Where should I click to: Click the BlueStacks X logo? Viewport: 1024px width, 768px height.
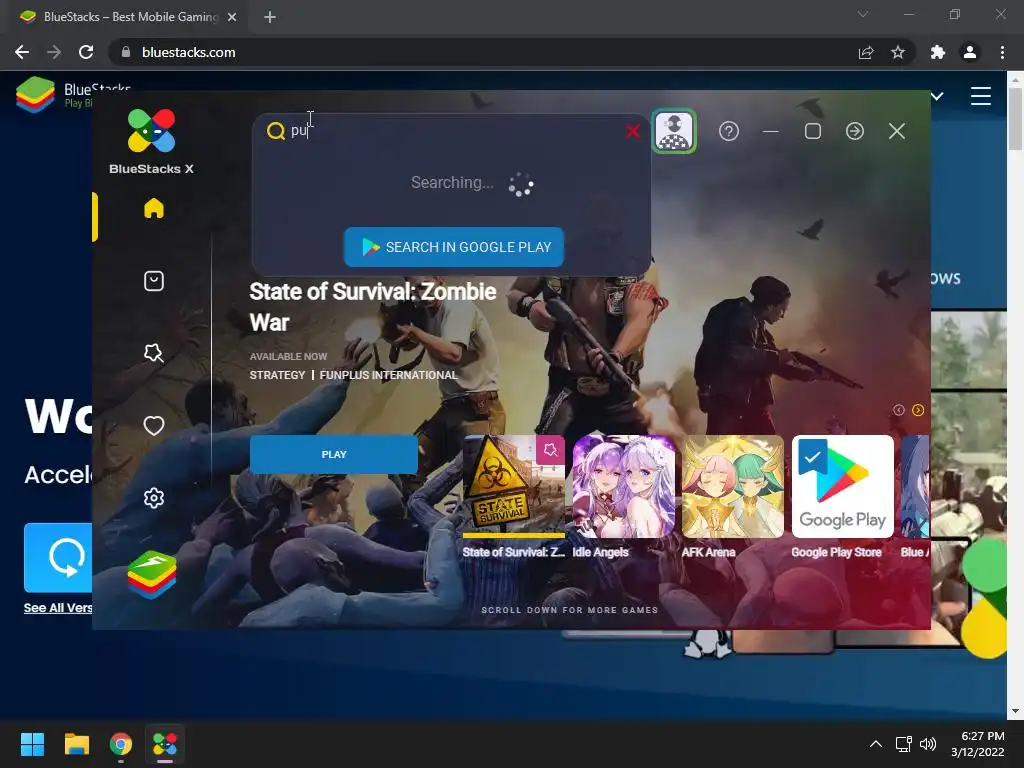click(152, 142)
